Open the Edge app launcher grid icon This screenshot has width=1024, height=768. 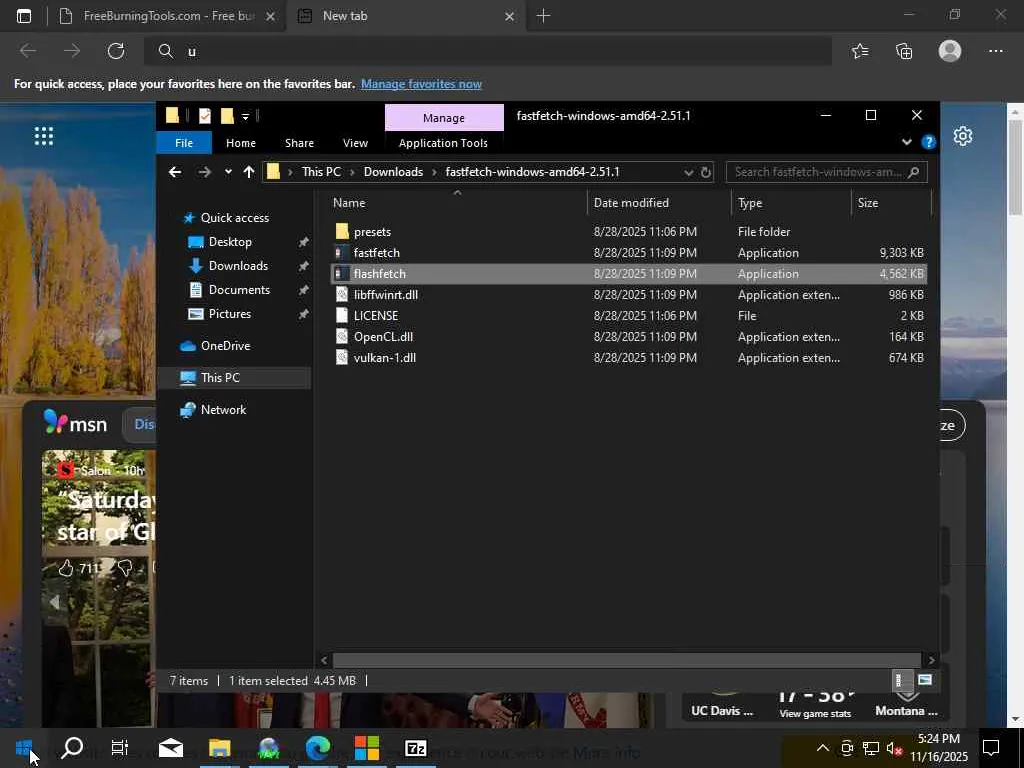tap(43, 137)
